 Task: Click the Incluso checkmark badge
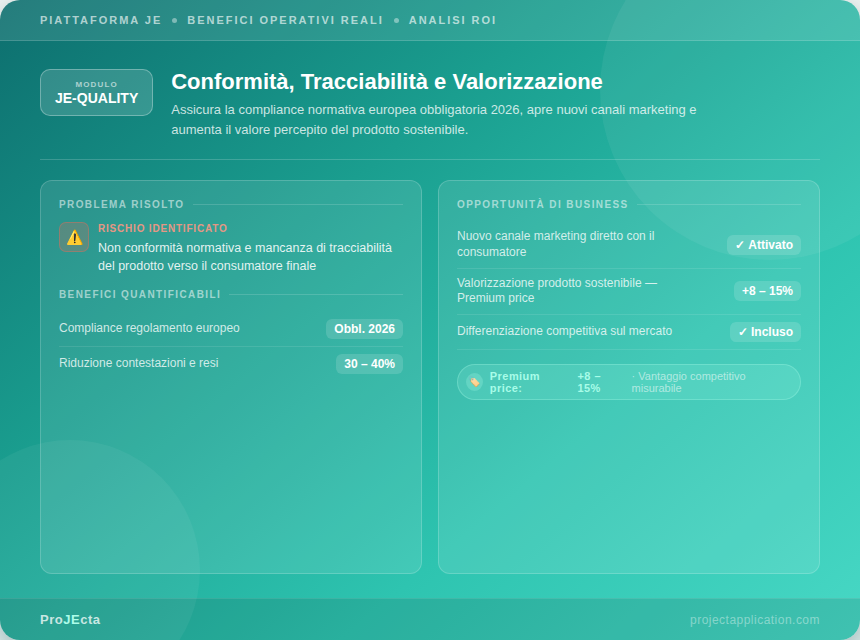point(765,332)
